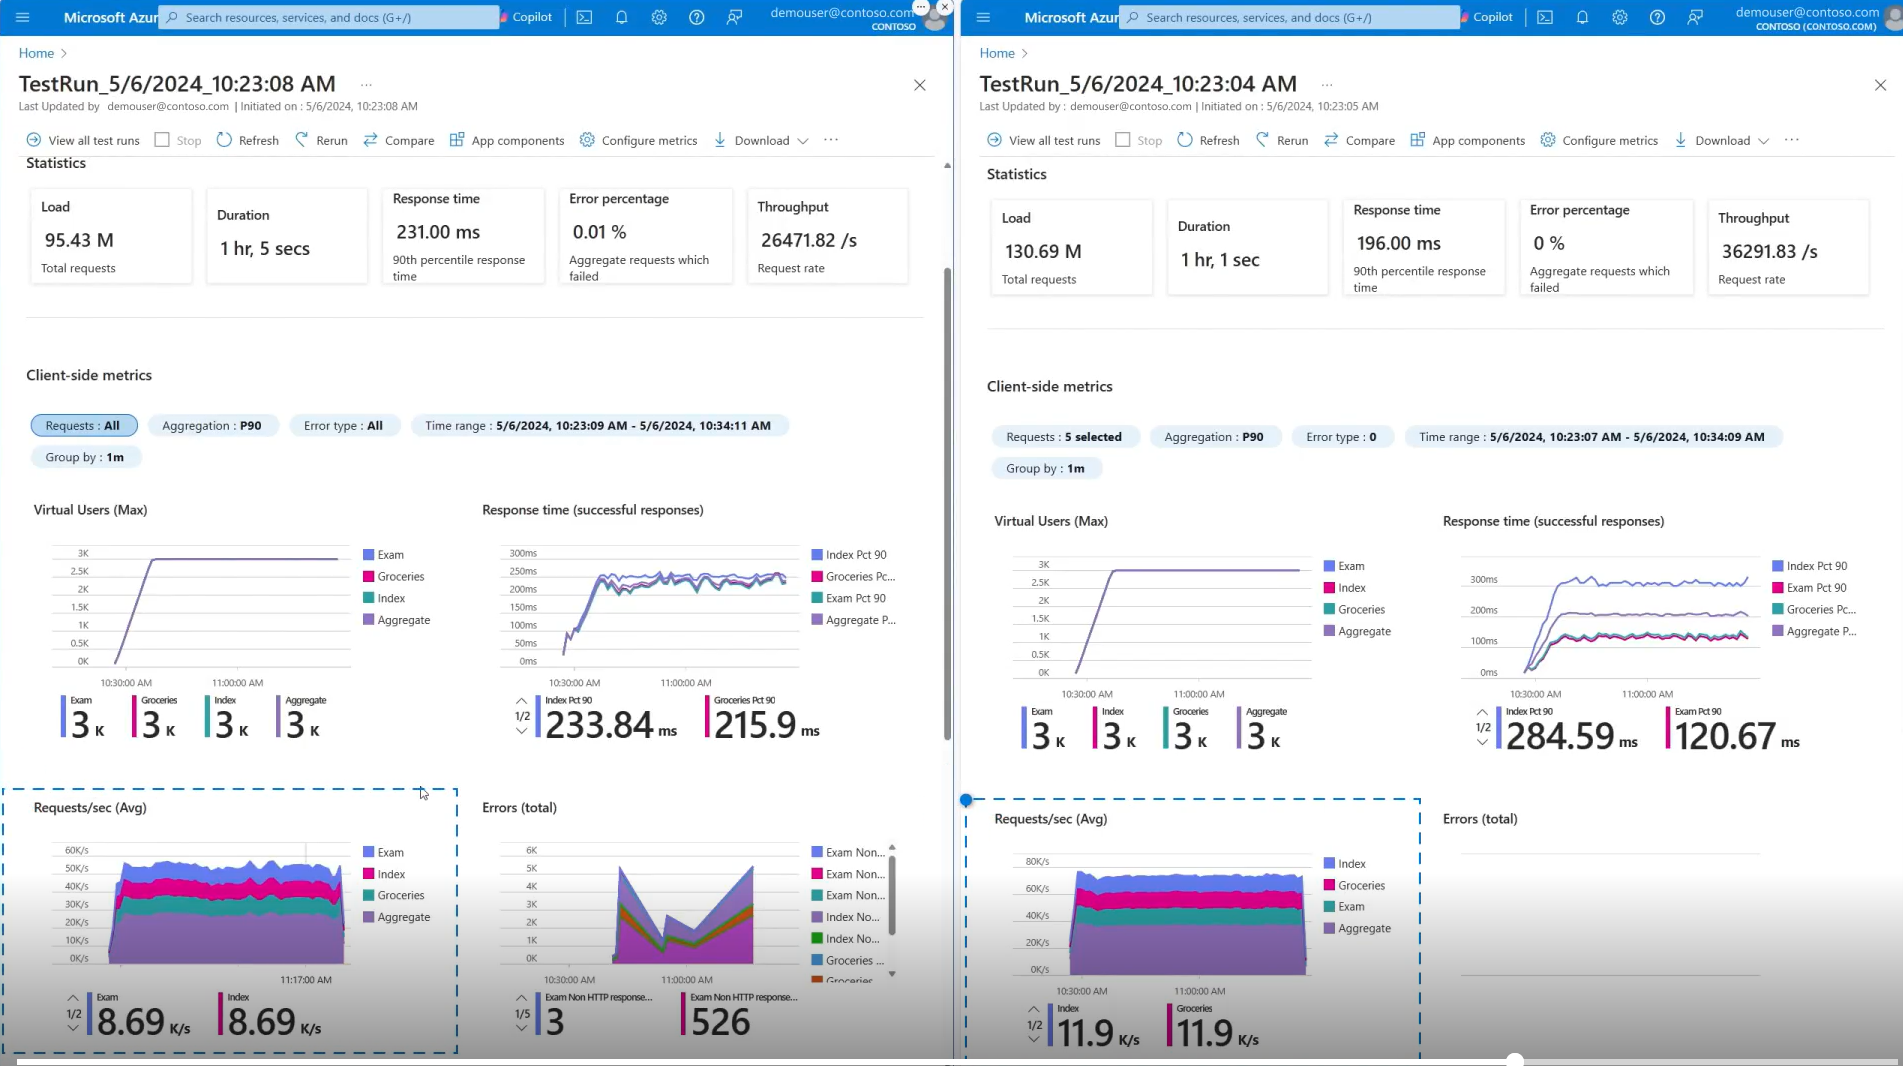Image resolution: width=1903 pixels, height=1066 pixels.
Task: Click Refresh in left test run toolbar
Action: (x=247, y=140)
